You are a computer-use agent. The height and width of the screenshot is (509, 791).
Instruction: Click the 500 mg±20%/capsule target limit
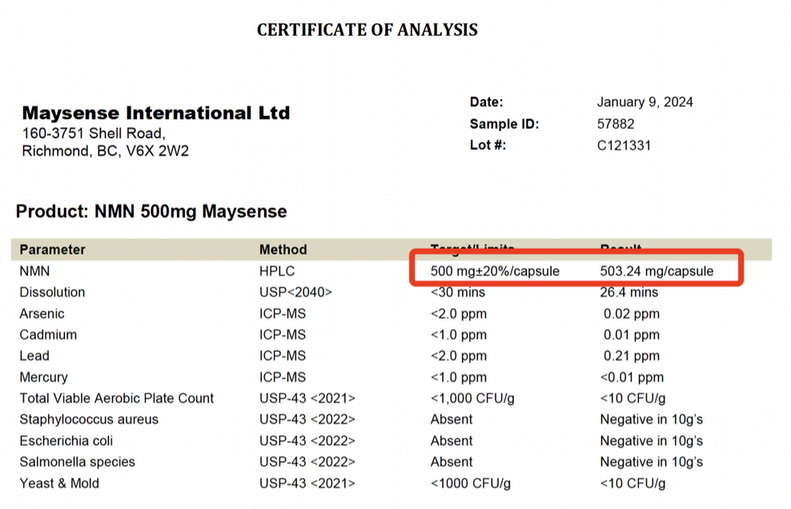[x=495, y=271]
